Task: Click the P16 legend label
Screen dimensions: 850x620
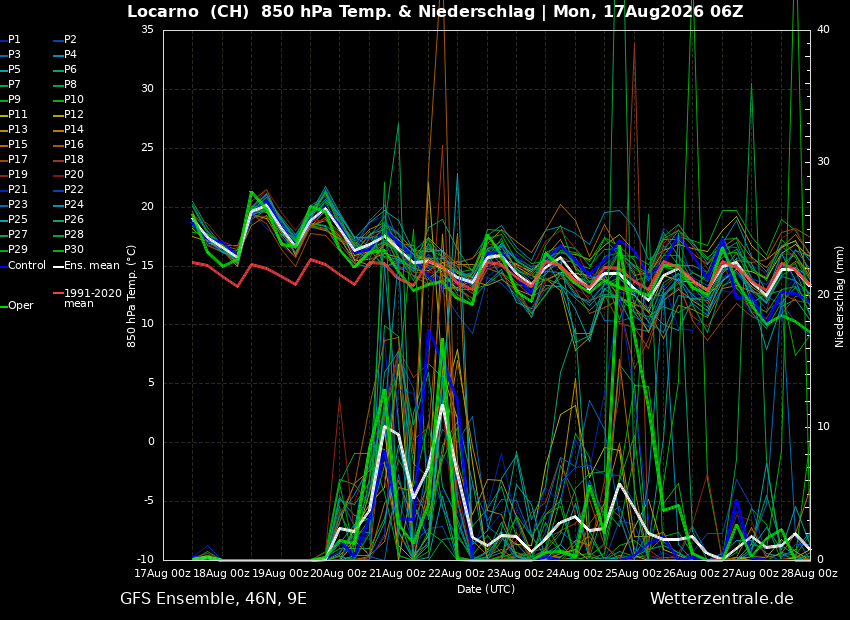Action: pos(68,145)
